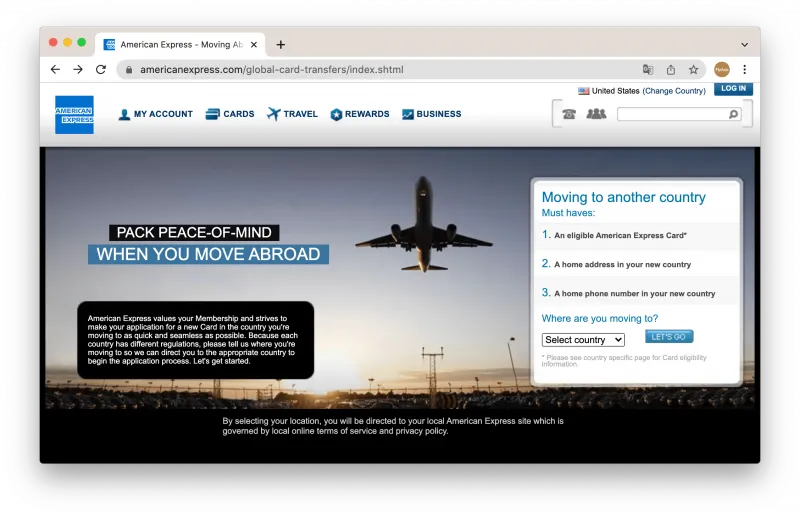This screenshot has height=516, width=800.
Task: Open the My Account menu
Action: pyautogui.click(x=156, y=114)
